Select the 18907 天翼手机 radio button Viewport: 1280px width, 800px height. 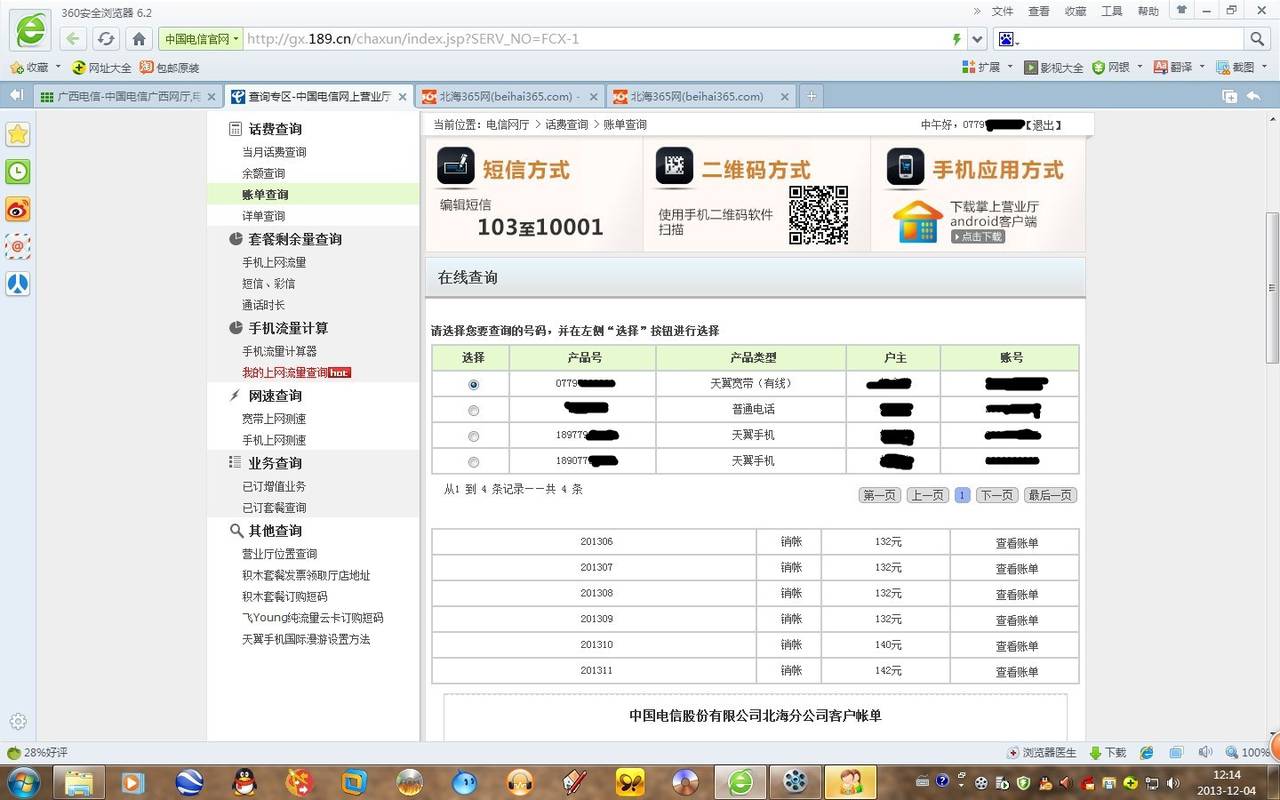point(473,462)
